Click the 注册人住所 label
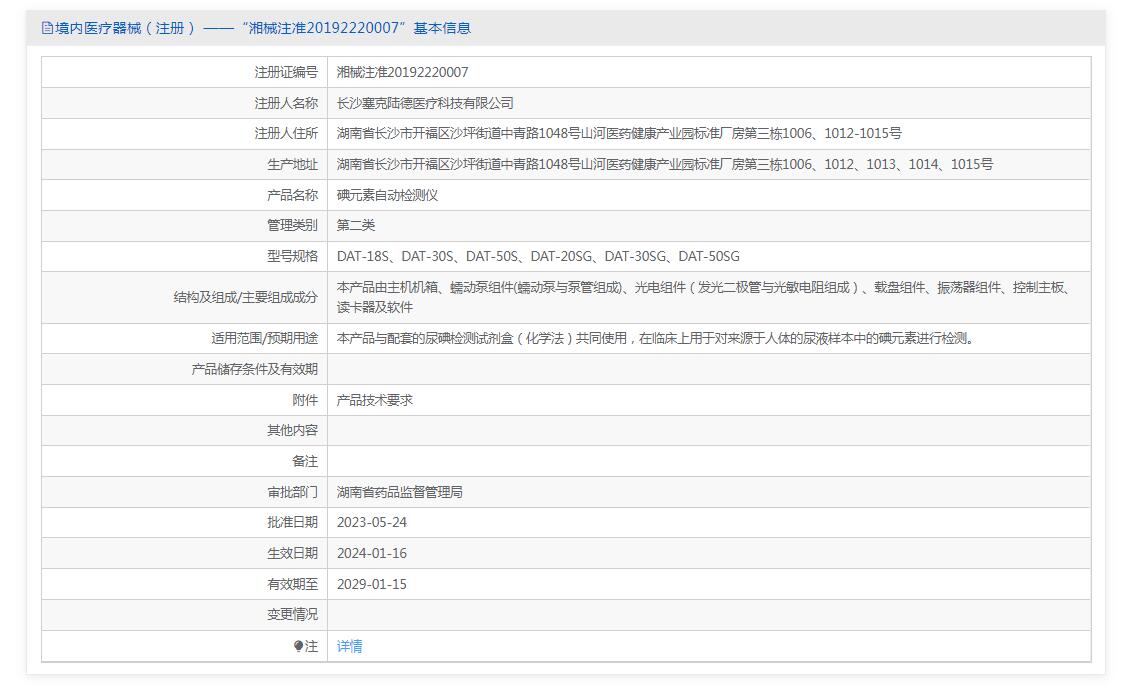The image size is (1135, 696). (286, 134)
